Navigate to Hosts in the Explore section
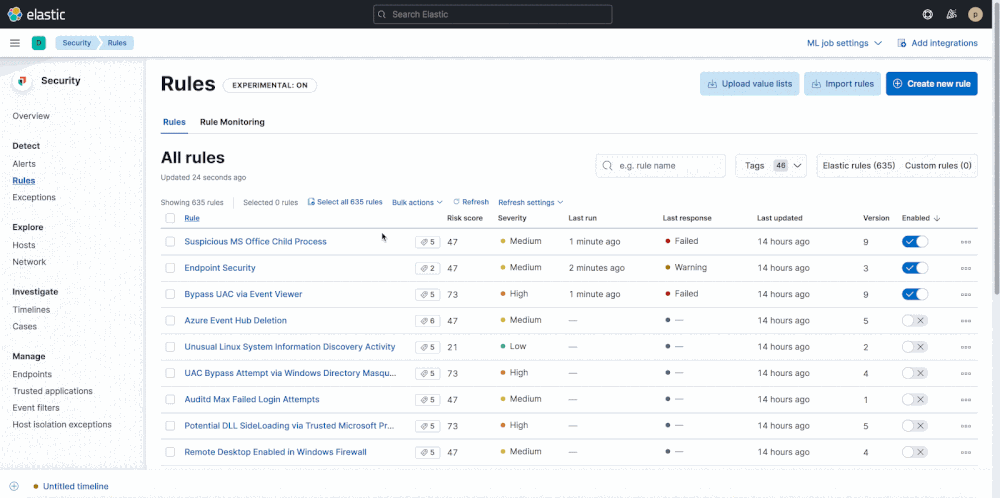Viewport: 1000px width, 498px height. (24, 245)
